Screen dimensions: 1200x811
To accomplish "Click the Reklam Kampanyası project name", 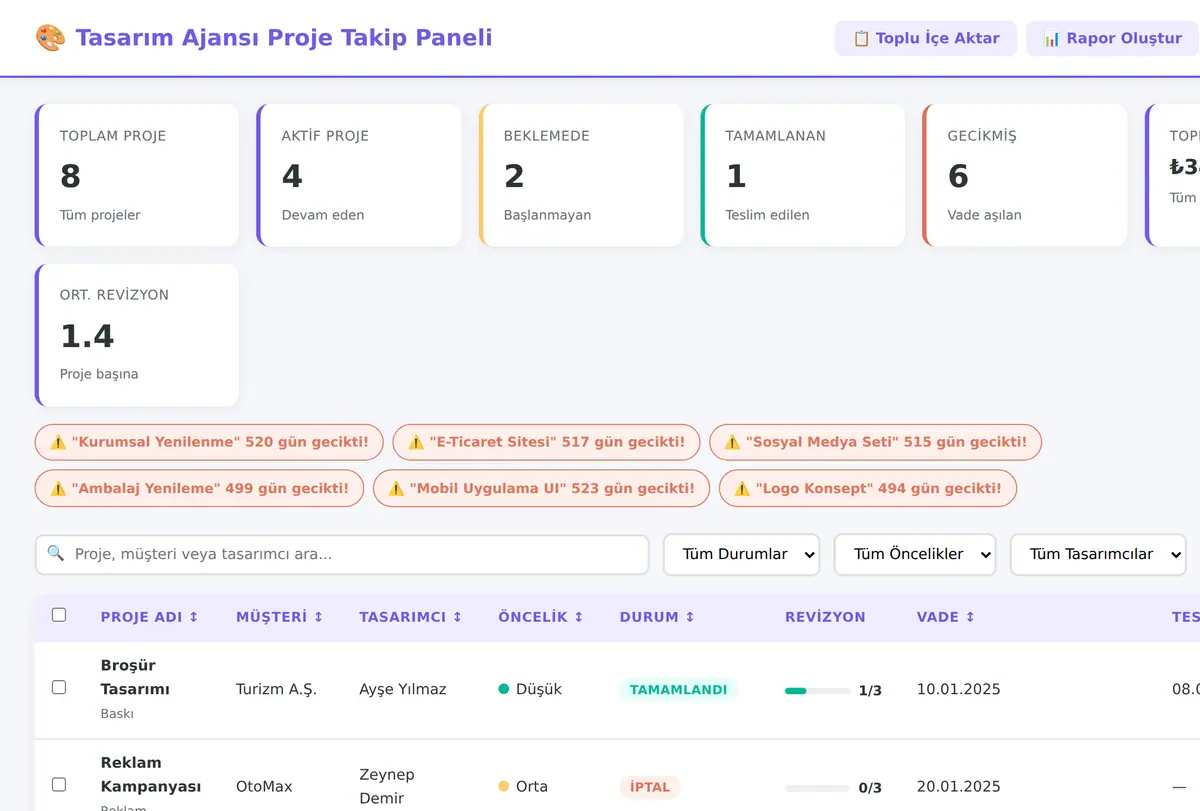I will coord(151,774).
